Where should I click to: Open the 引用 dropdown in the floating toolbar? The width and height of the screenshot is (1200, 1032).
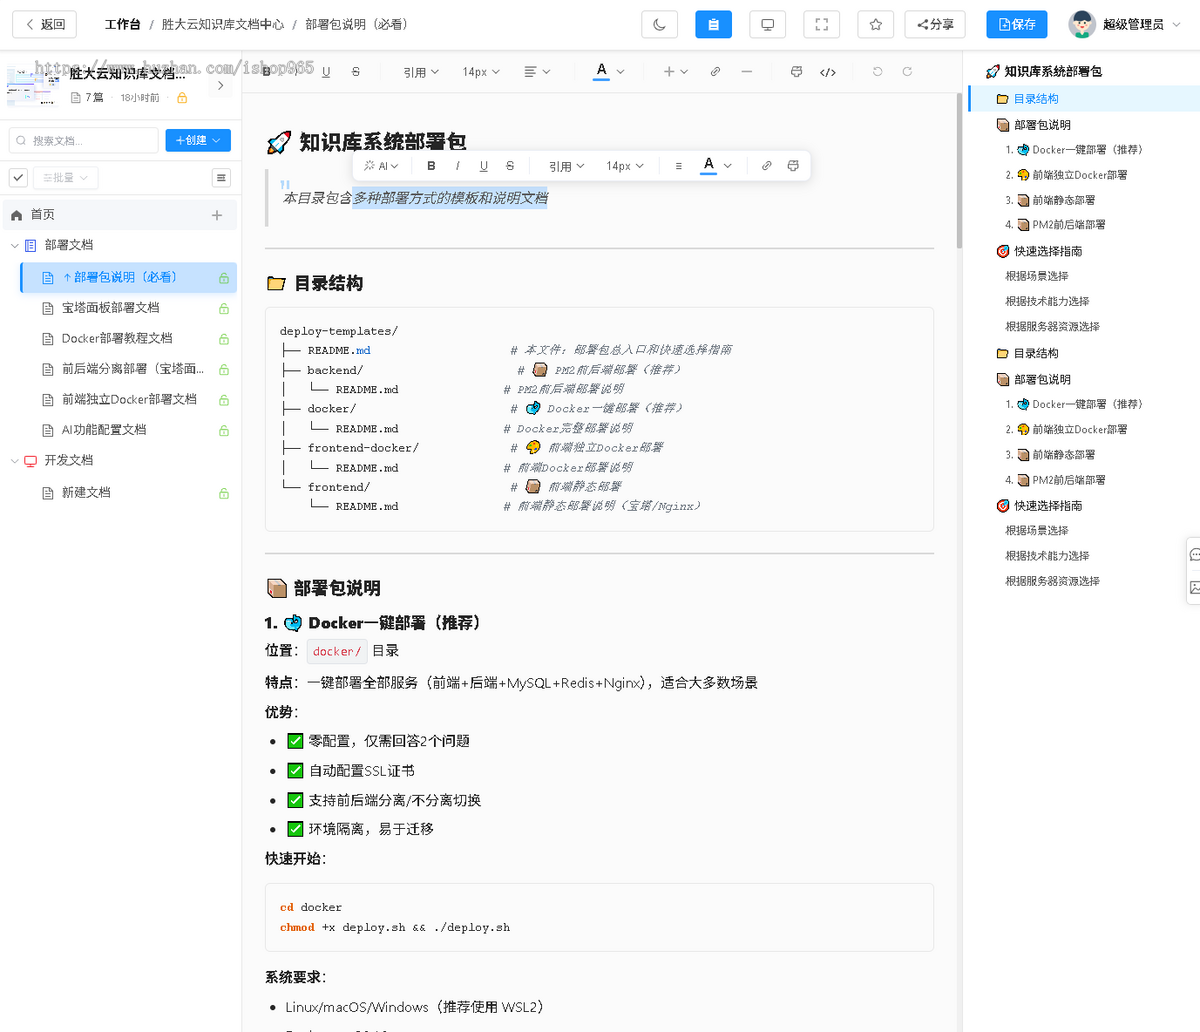[x=566, y=166]
